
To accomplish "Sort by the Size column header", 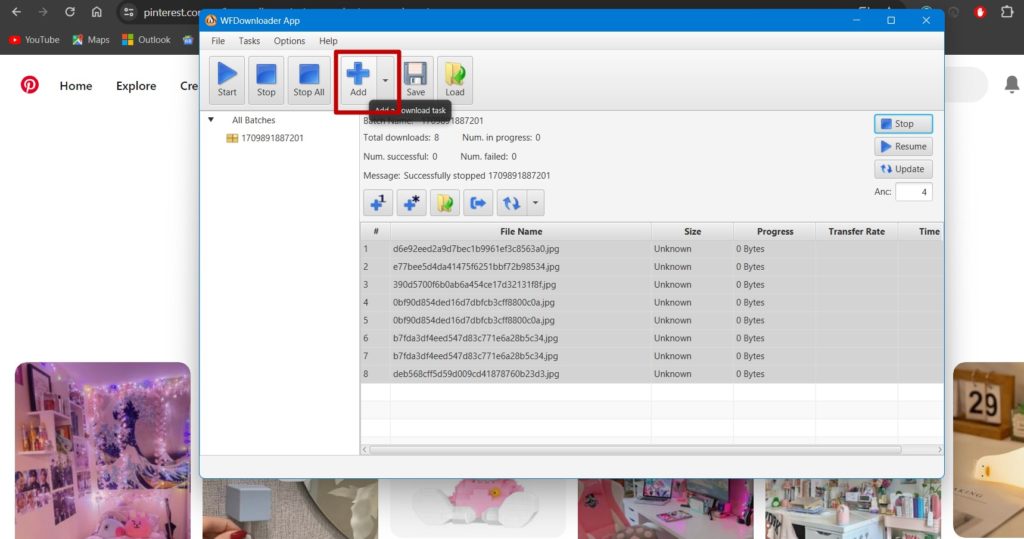I will tap(692, 231).
